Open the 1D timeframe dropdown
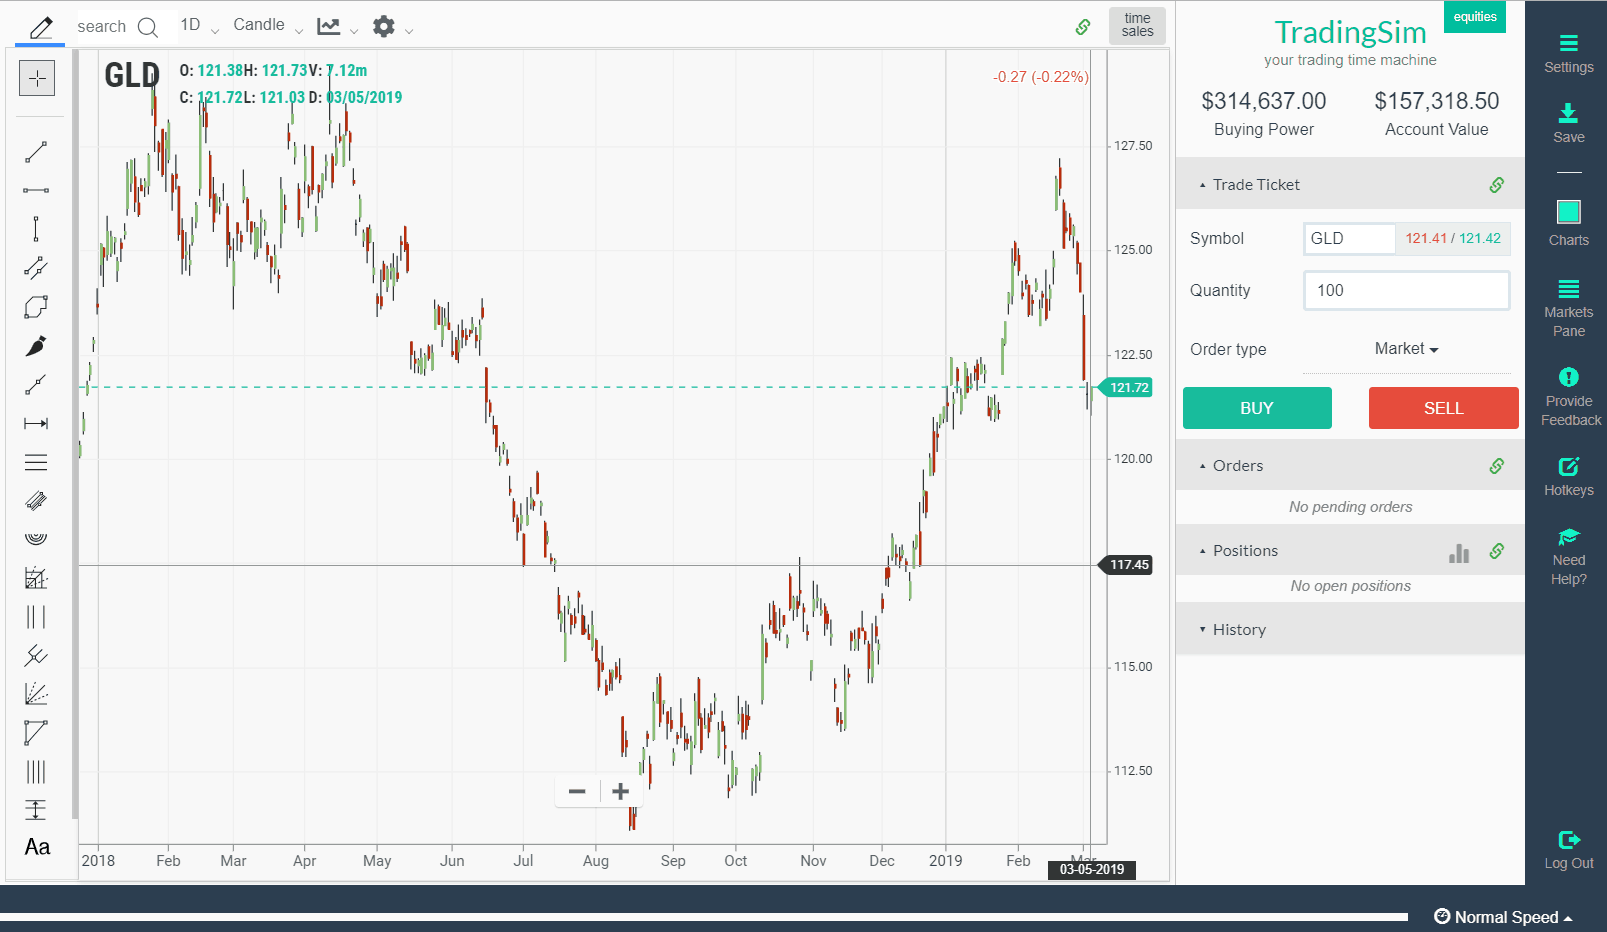1607x932 pixels. [x=196, y=24]
